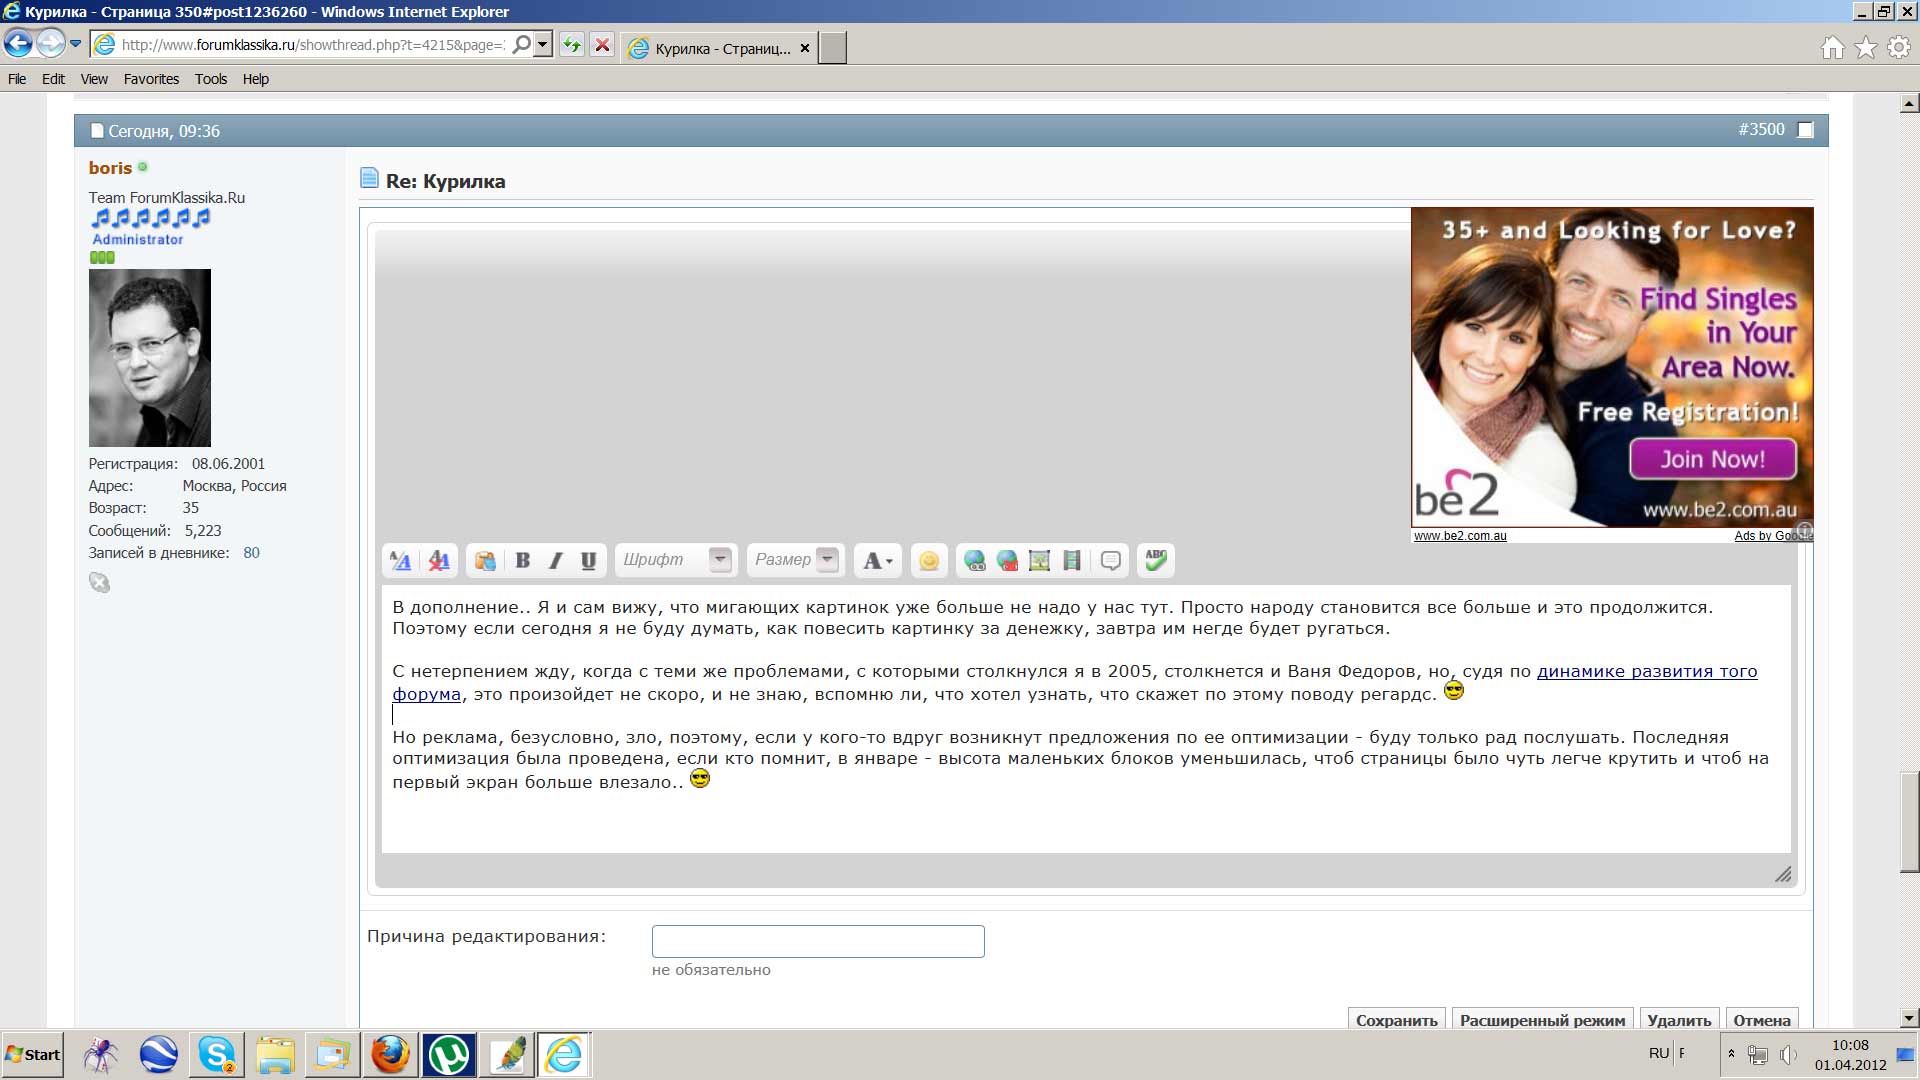Click the insert link globe icon

(974, 561)
